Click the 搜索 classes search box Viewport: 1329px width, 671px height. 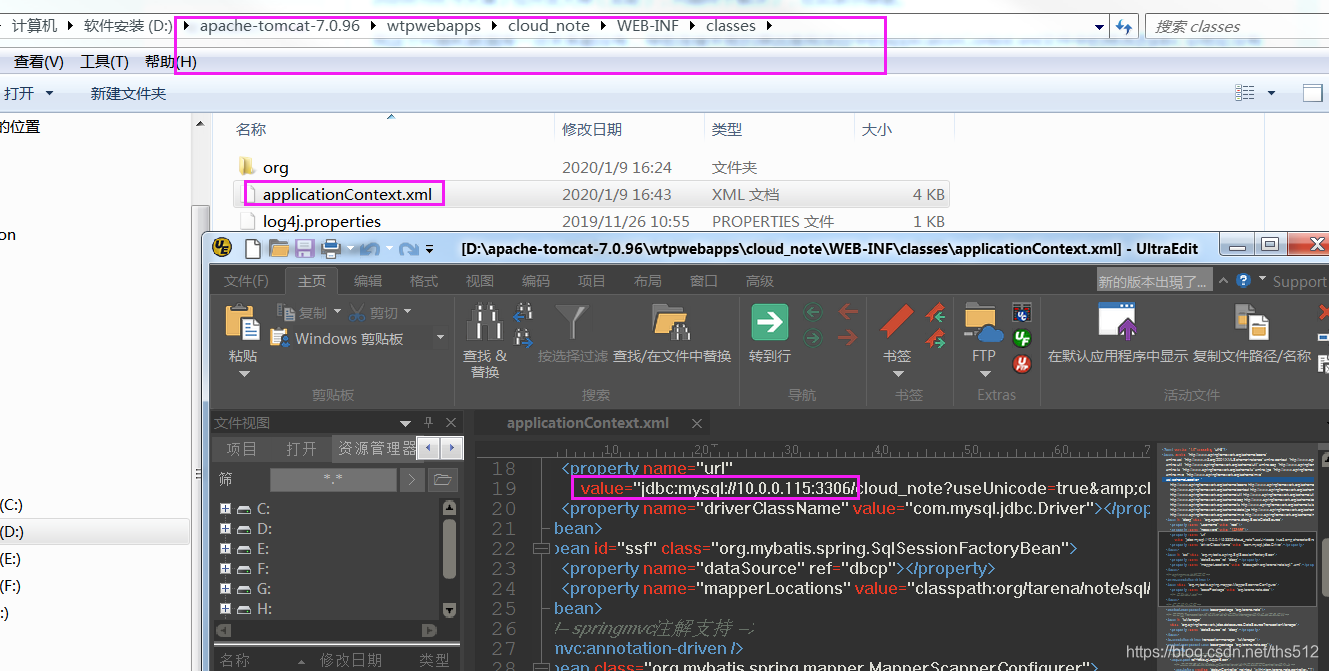point(1236,27)
